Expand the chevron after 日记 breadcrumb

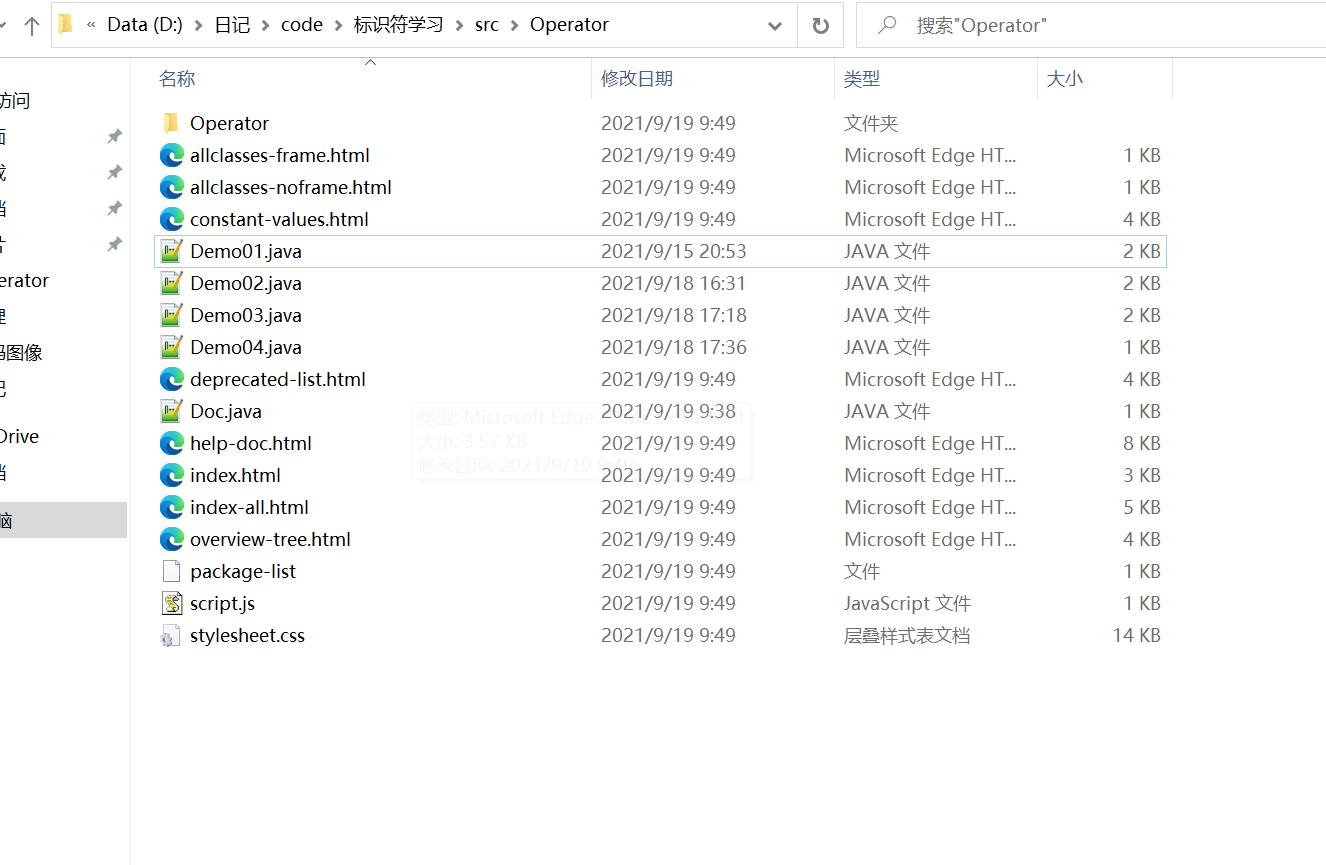pyautogui.click(x=266, y=25)
